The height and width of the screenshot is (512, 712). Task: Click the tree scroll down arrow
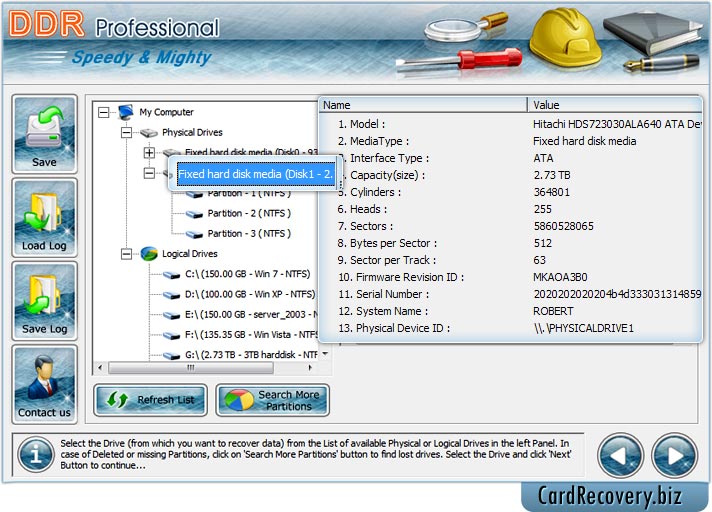326,354
